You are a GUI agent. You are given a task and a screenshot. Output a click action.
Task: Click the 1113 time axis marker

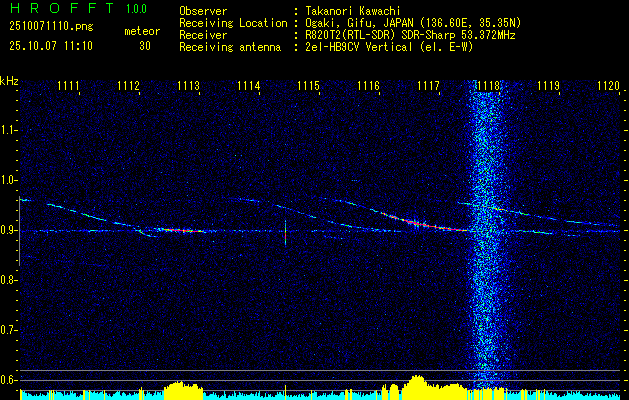tap(189, 85)
